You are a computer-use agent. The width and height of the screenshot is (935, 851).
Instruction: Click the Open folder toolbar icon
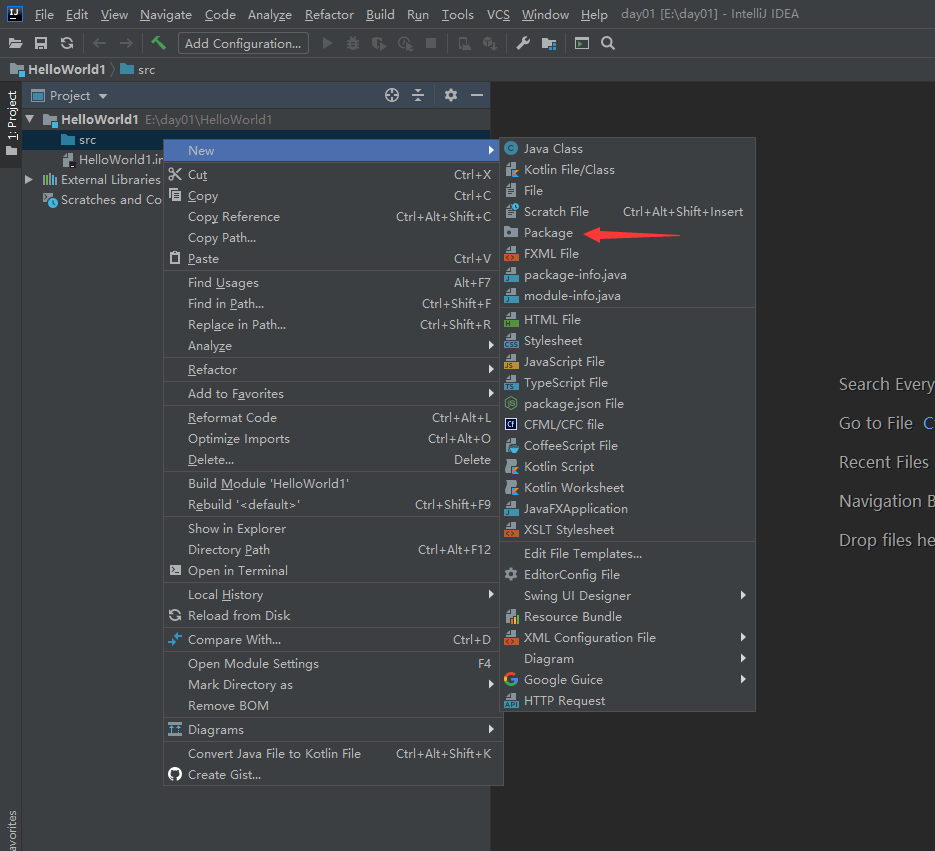point(16,44)
